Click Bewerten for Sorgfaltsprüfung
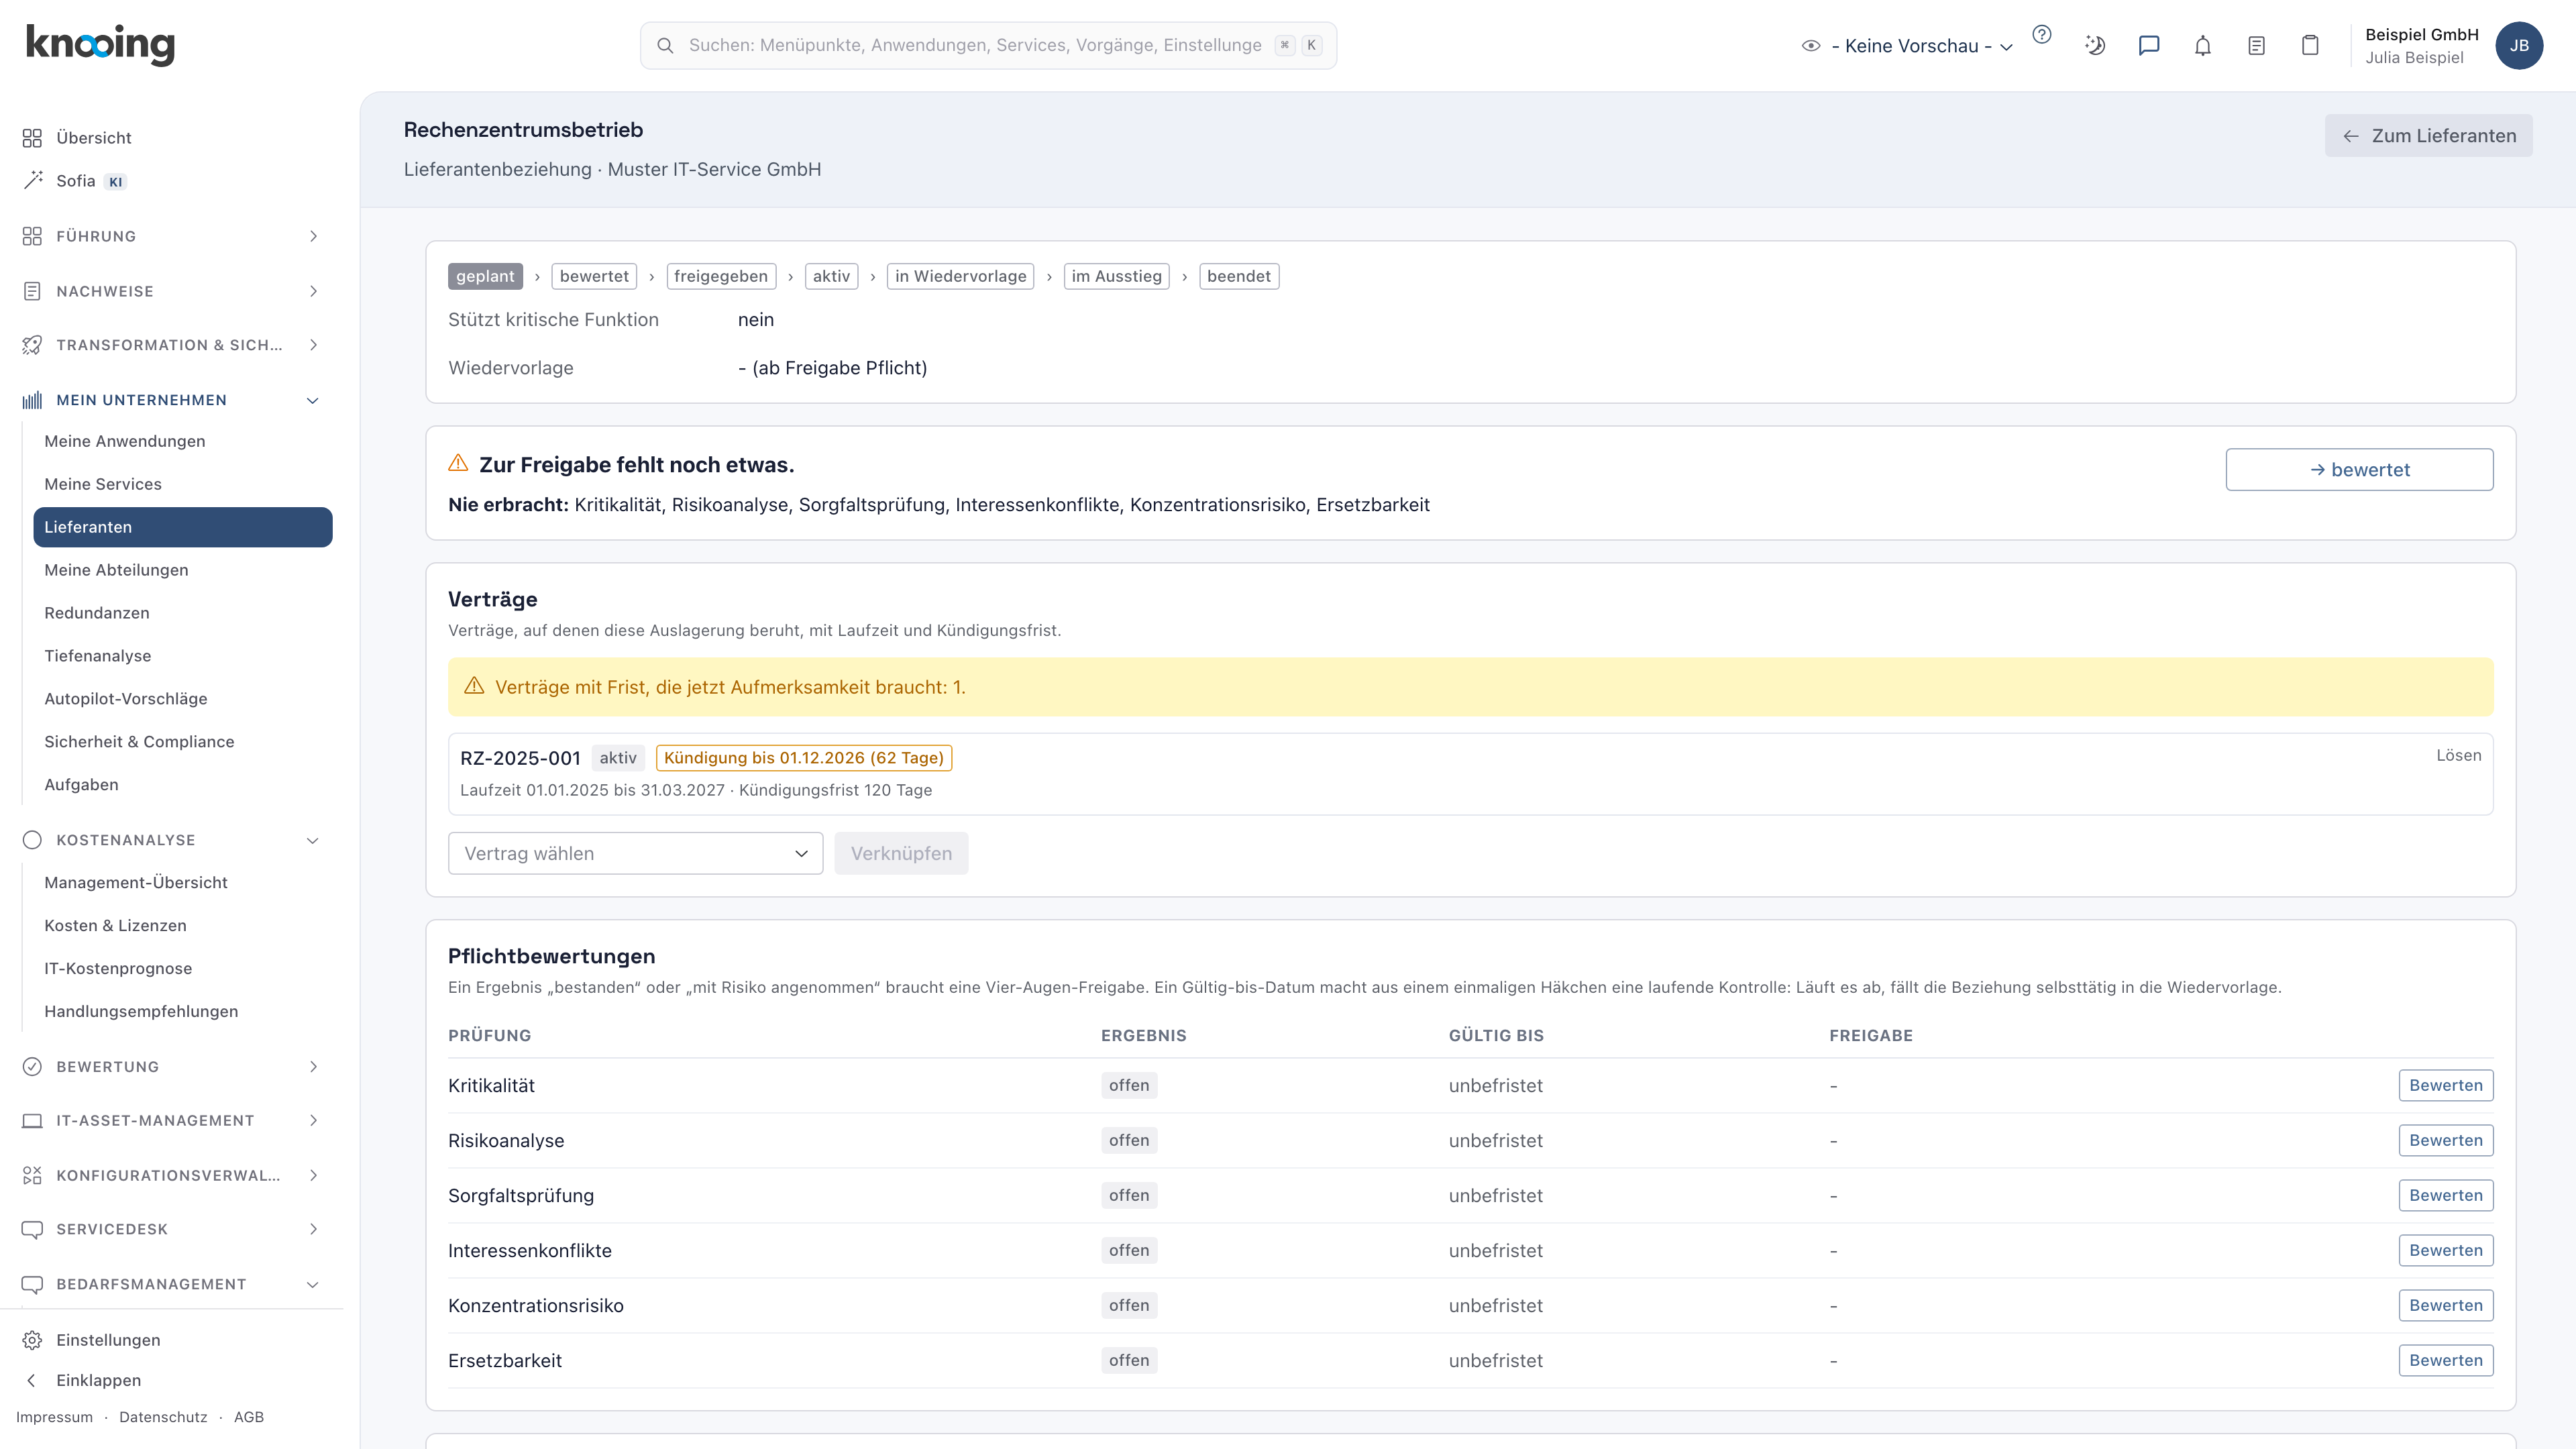 [2445, 1196]
